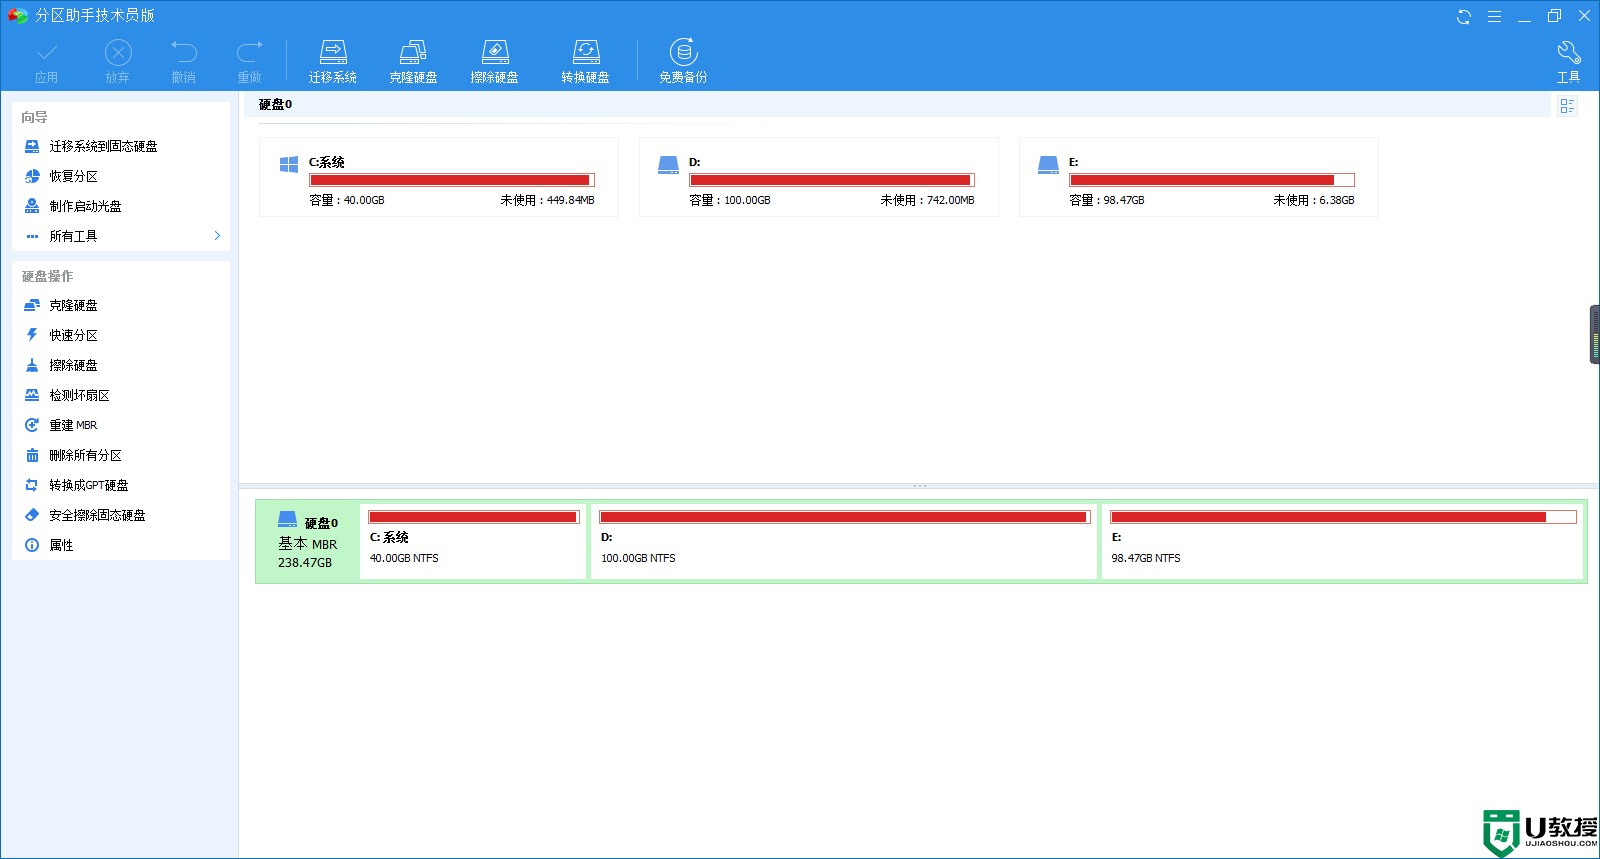Image resolution: width=1600 pixels, height=859 pixels.
Task: Click the refresh icon in title bar
Action: click(x=1464, y=16)
